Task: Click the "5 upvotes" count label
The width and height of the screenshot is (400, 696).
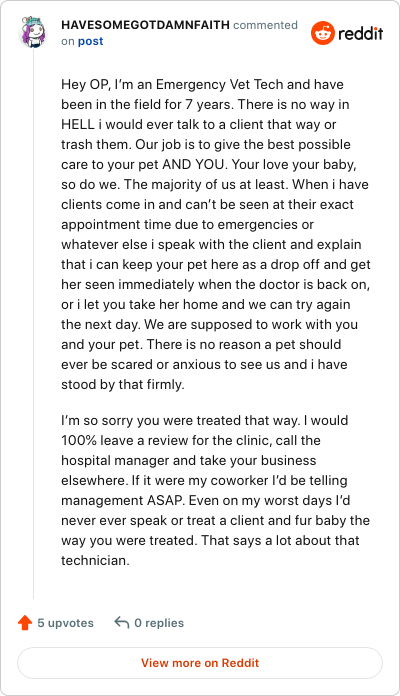Action: (65, 623)
